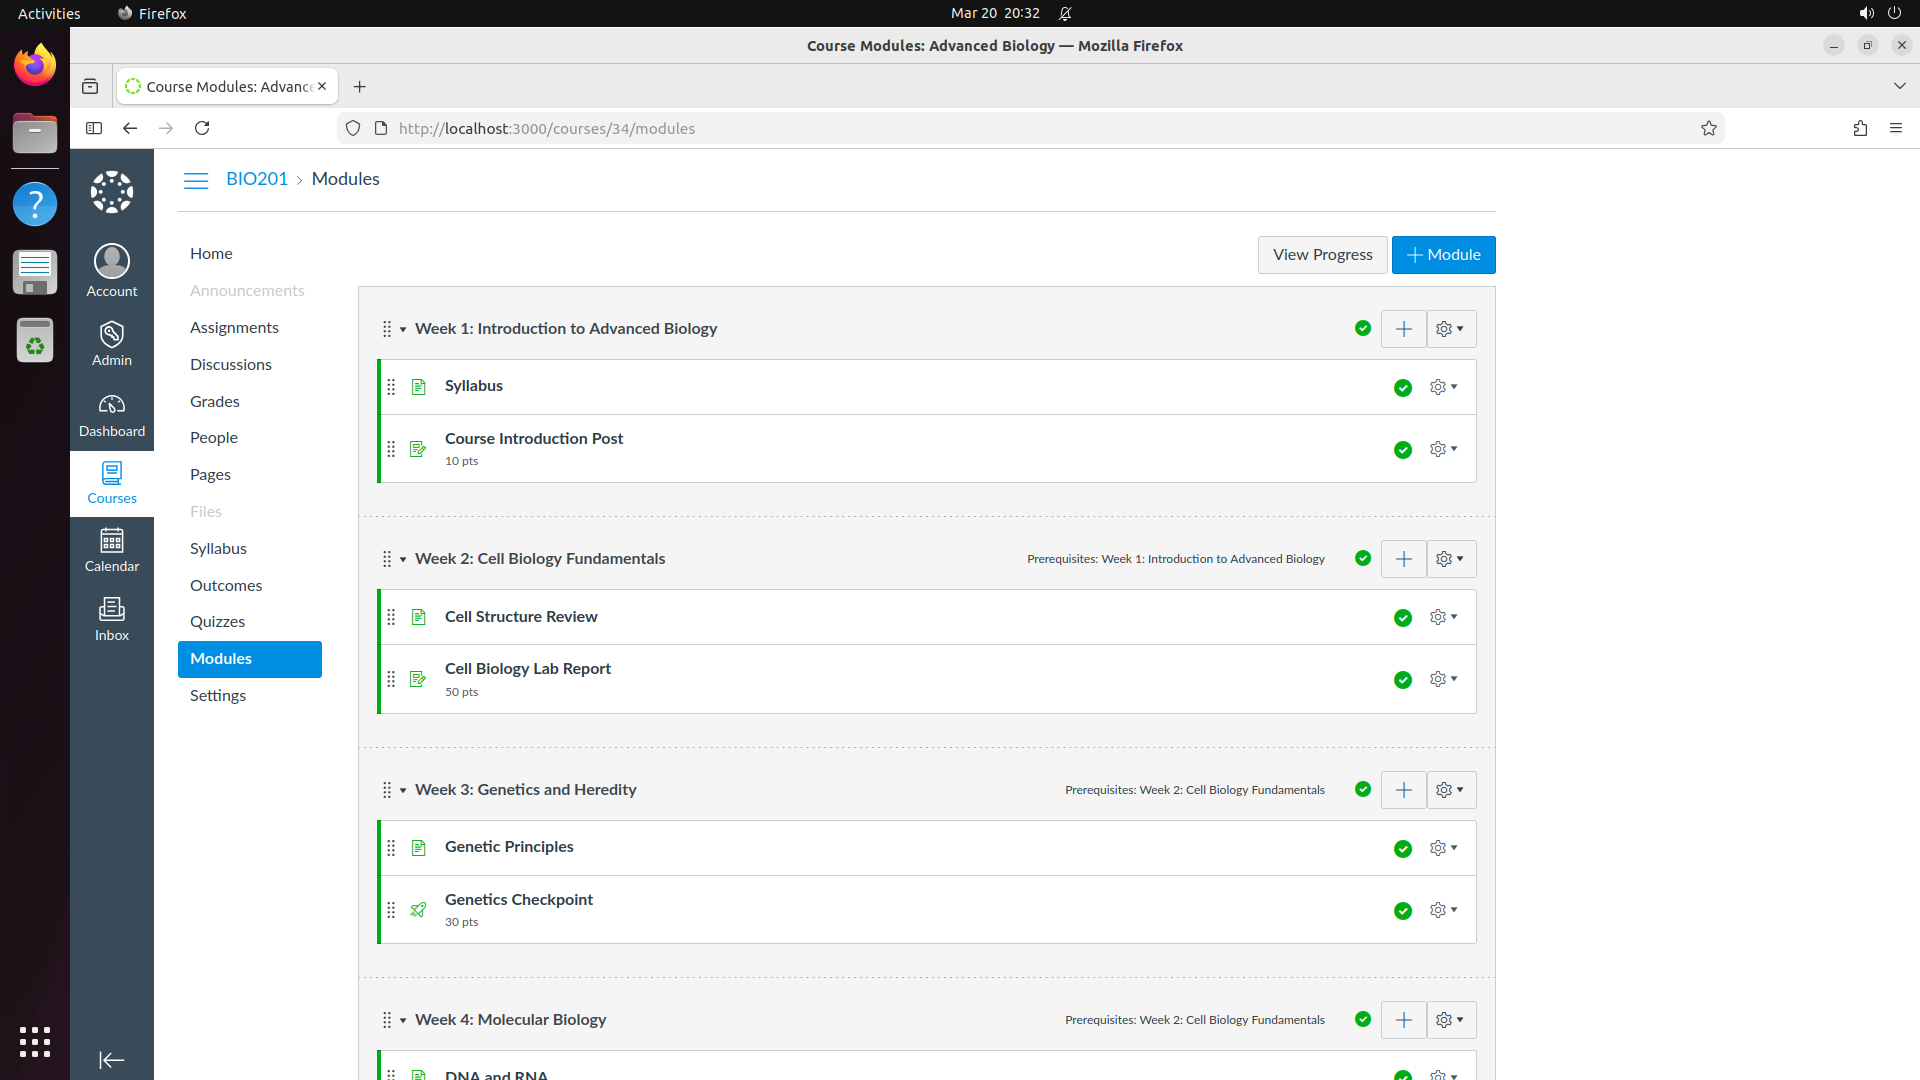Screen dimensions: 1920x1080
Task: Click the Admin icon in the sidebar
Action: pos(111,344)
